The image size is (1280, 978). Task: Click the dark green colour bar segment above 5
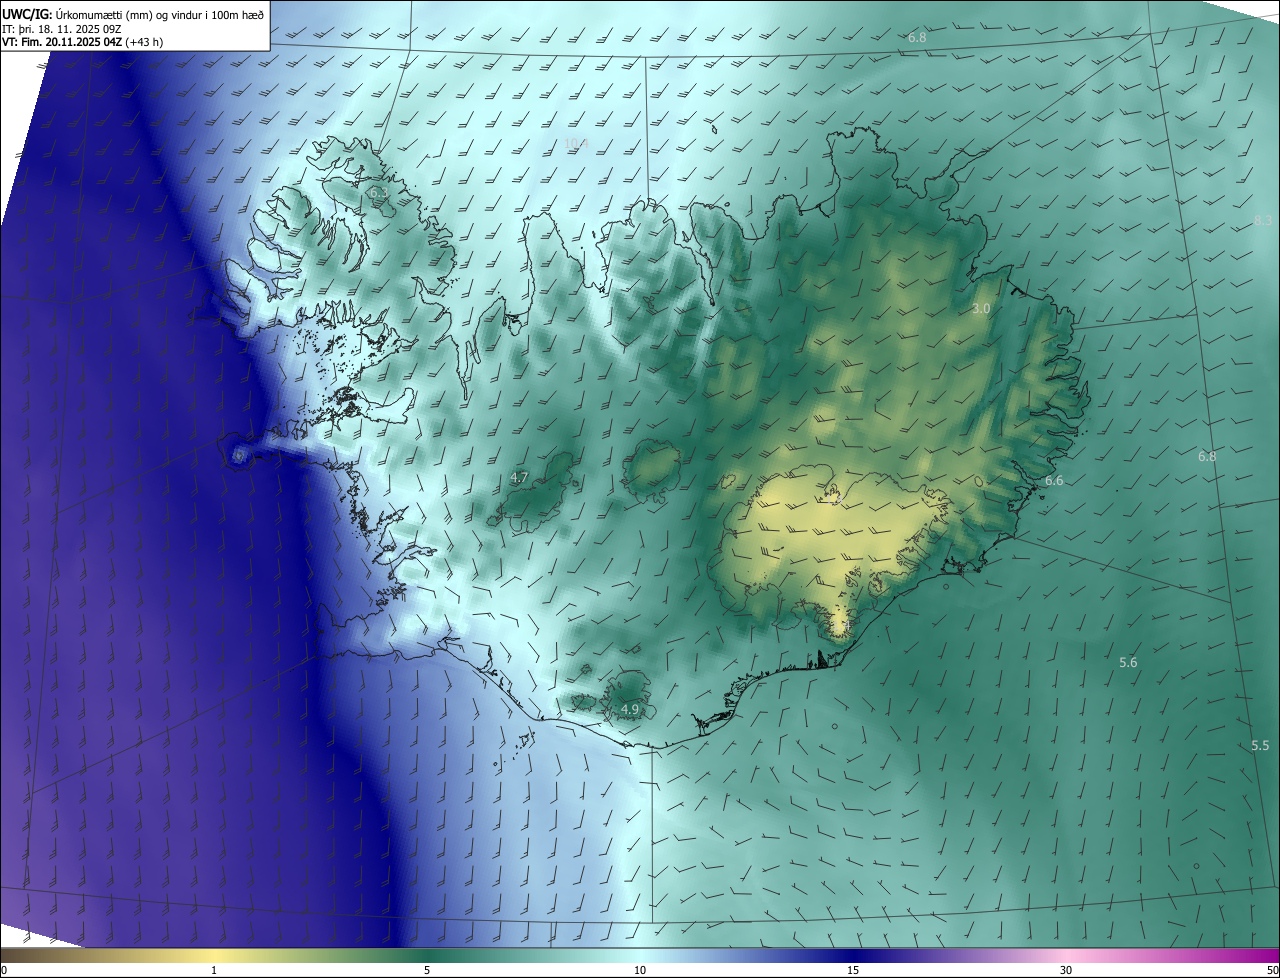[x=427, y=956]
